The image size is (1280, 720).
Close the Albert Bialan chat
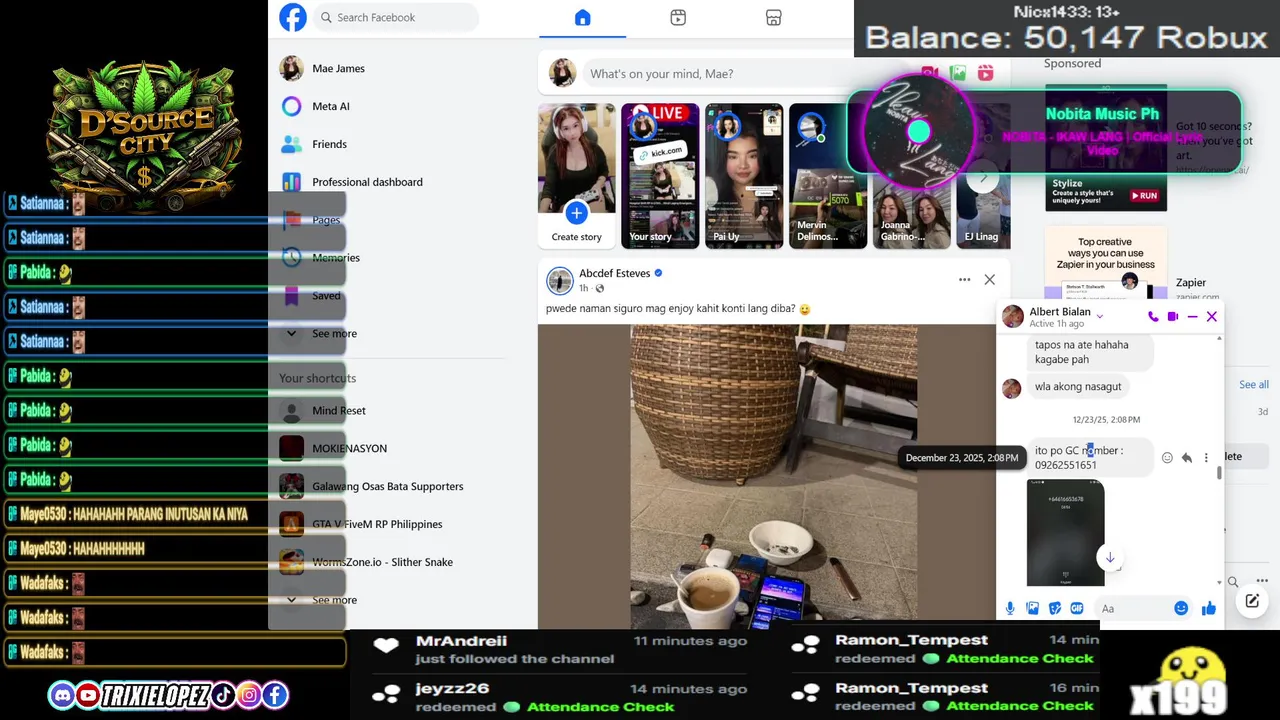pyautogui.click(x=1211, y=316)
